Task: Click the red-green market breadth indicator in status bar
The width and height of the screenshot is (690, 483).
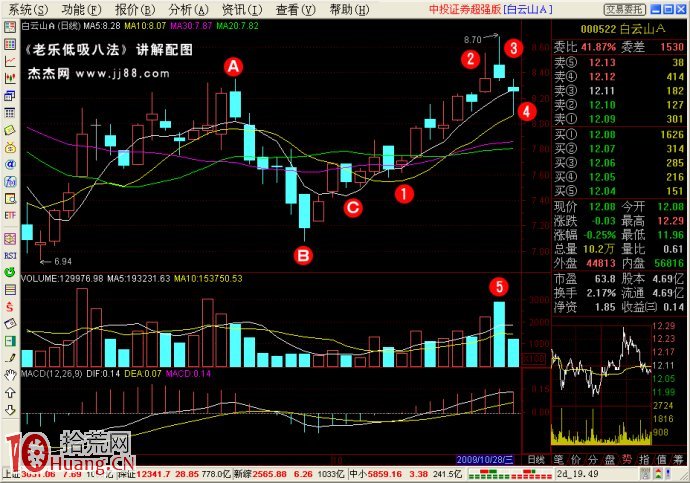Action: (x=508, y=474)
